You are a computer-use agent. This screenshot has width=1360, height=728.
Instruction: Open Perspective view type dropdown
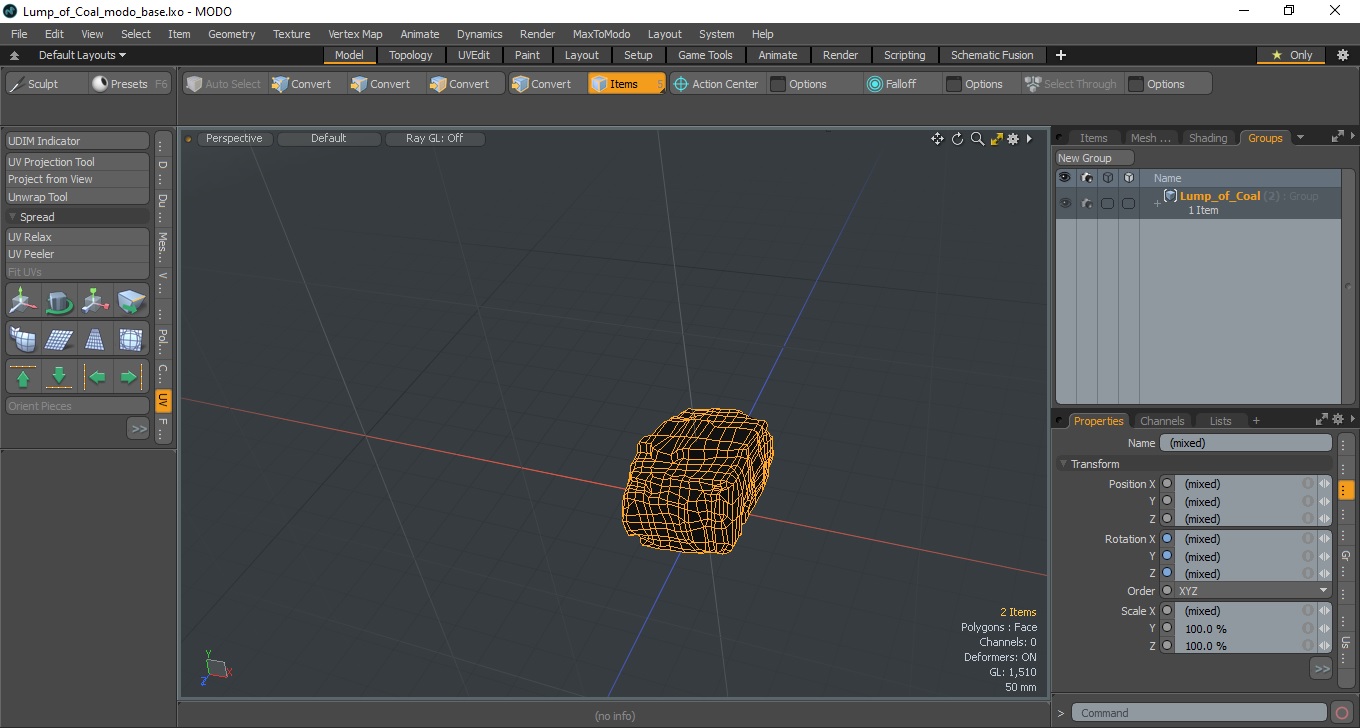(x=234, y=139)
